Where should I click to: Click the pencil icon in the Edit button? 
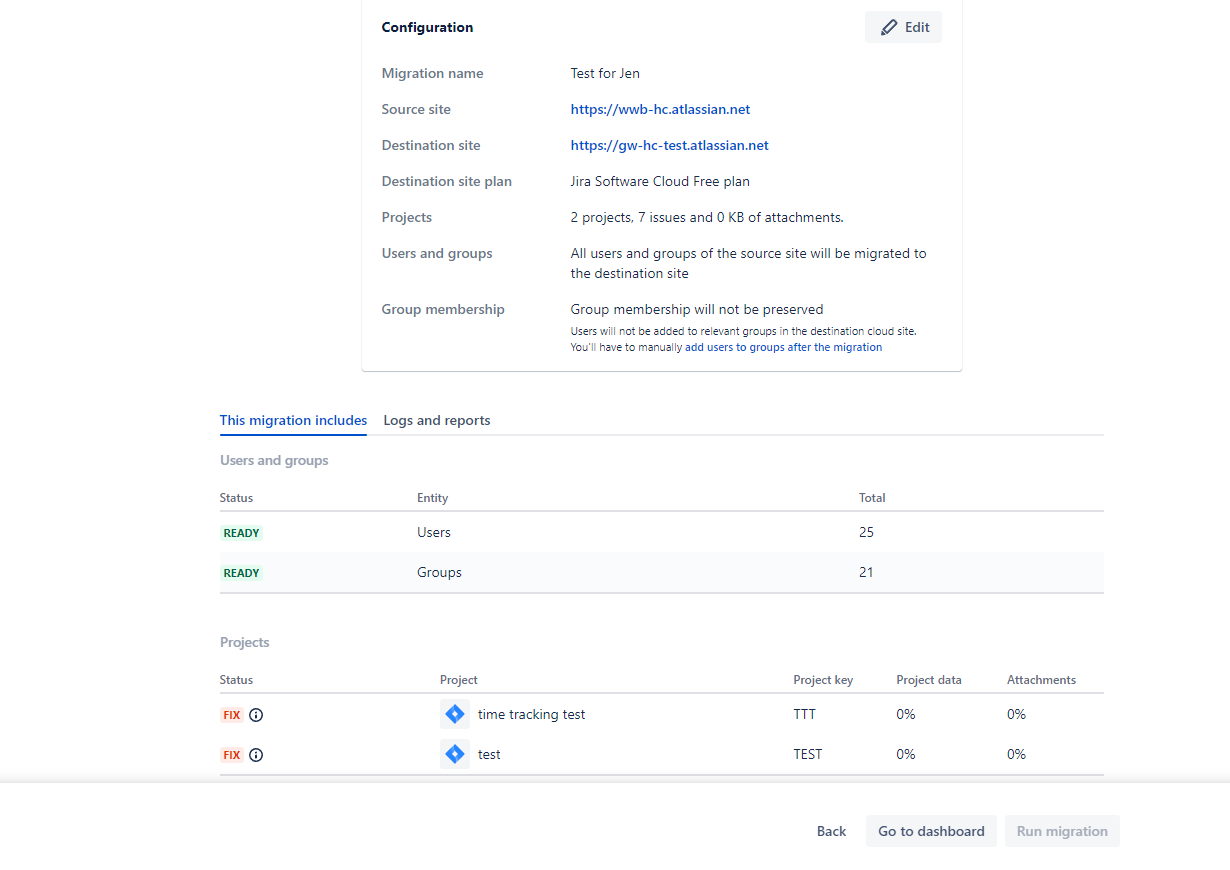(889, 28)
